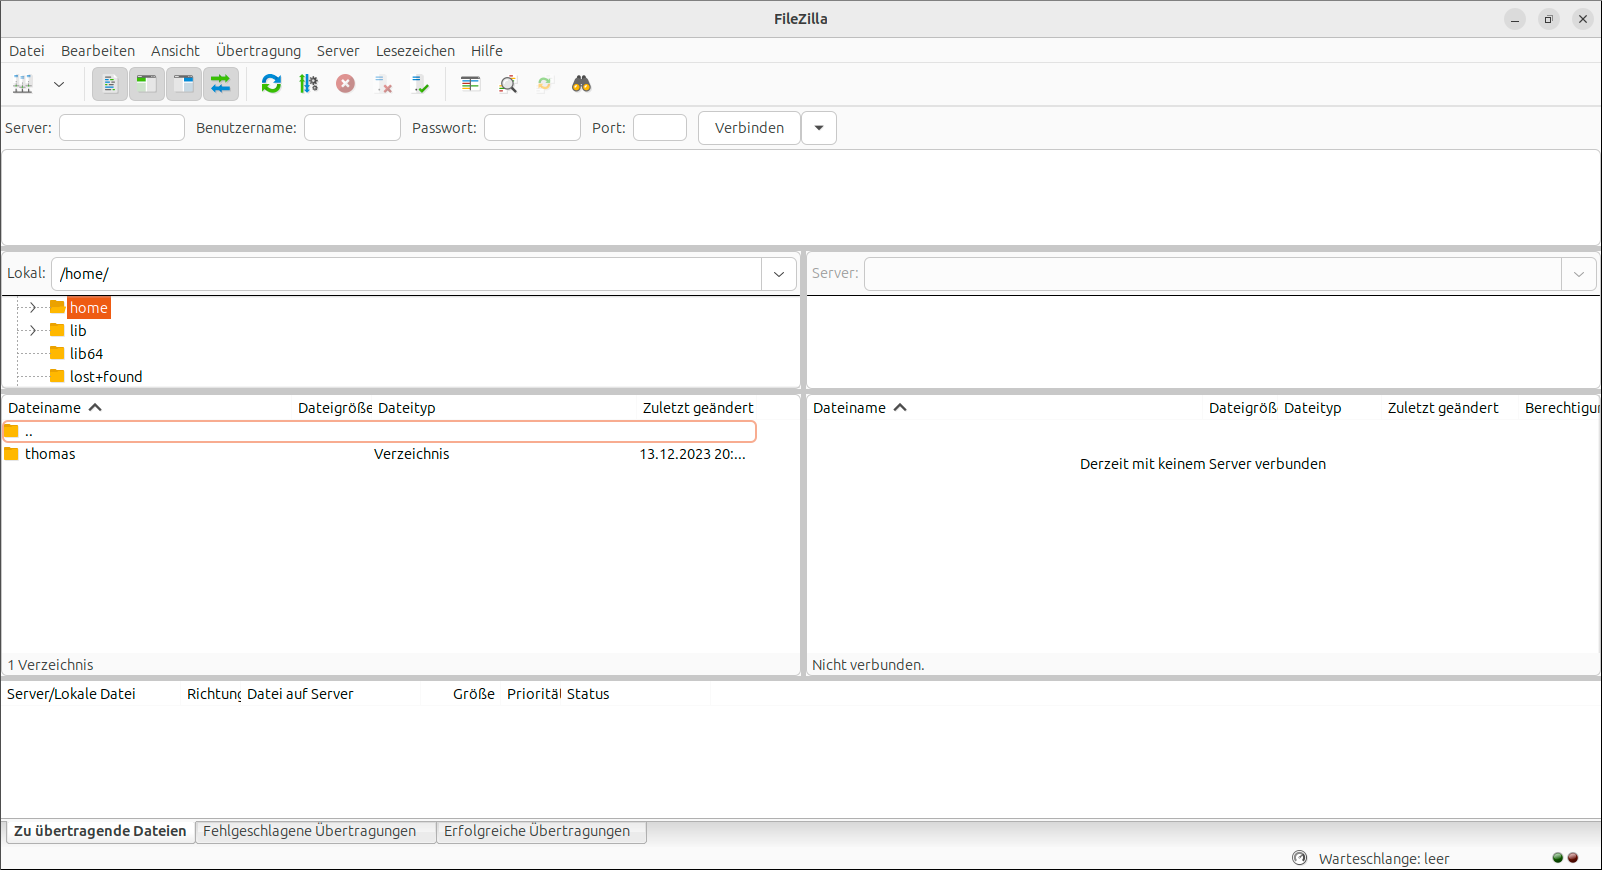Sort remote list by Dateityp
Viewport: 1602px width, 870px height.
[x=1313, y=408]
